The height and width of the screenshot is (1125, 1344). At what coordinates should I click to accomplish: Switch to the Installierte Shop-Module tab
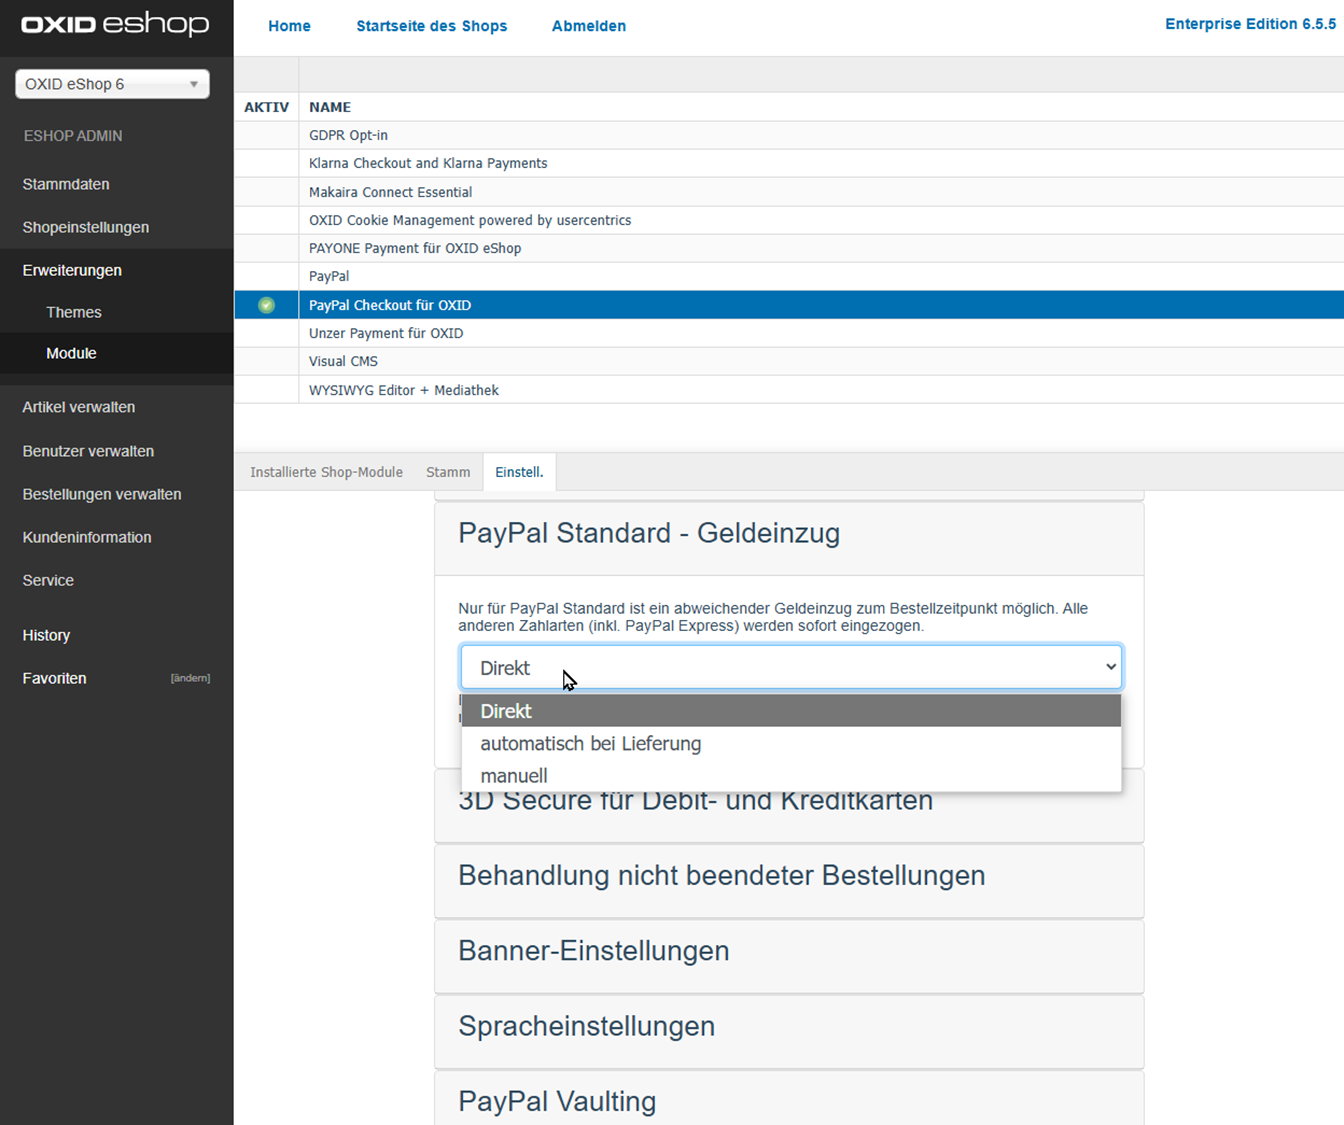[x=326, y=471]
